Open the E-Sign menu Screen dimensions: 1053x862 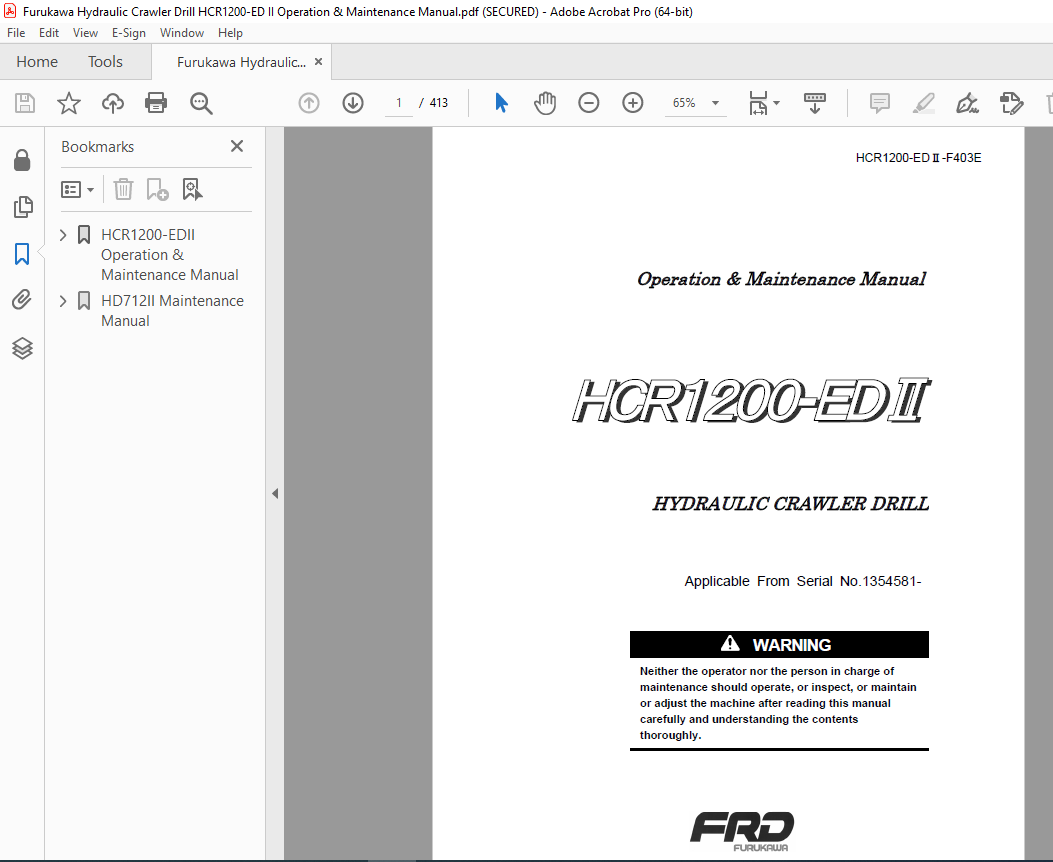click(x=129, y=33)
